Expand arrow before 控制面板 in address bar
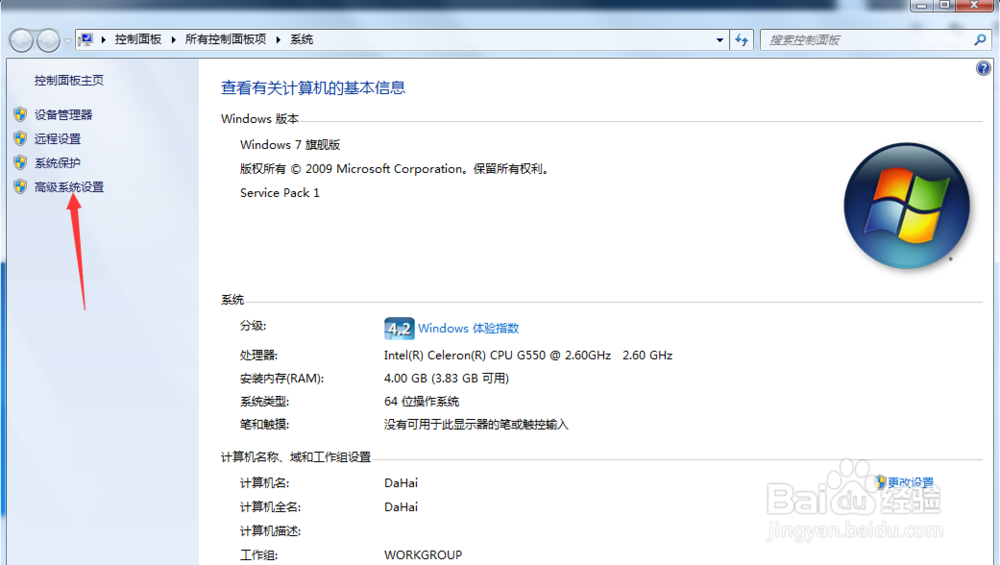Image resolution: width=1000 pixels, height=565 pixels. click(103, 40)
